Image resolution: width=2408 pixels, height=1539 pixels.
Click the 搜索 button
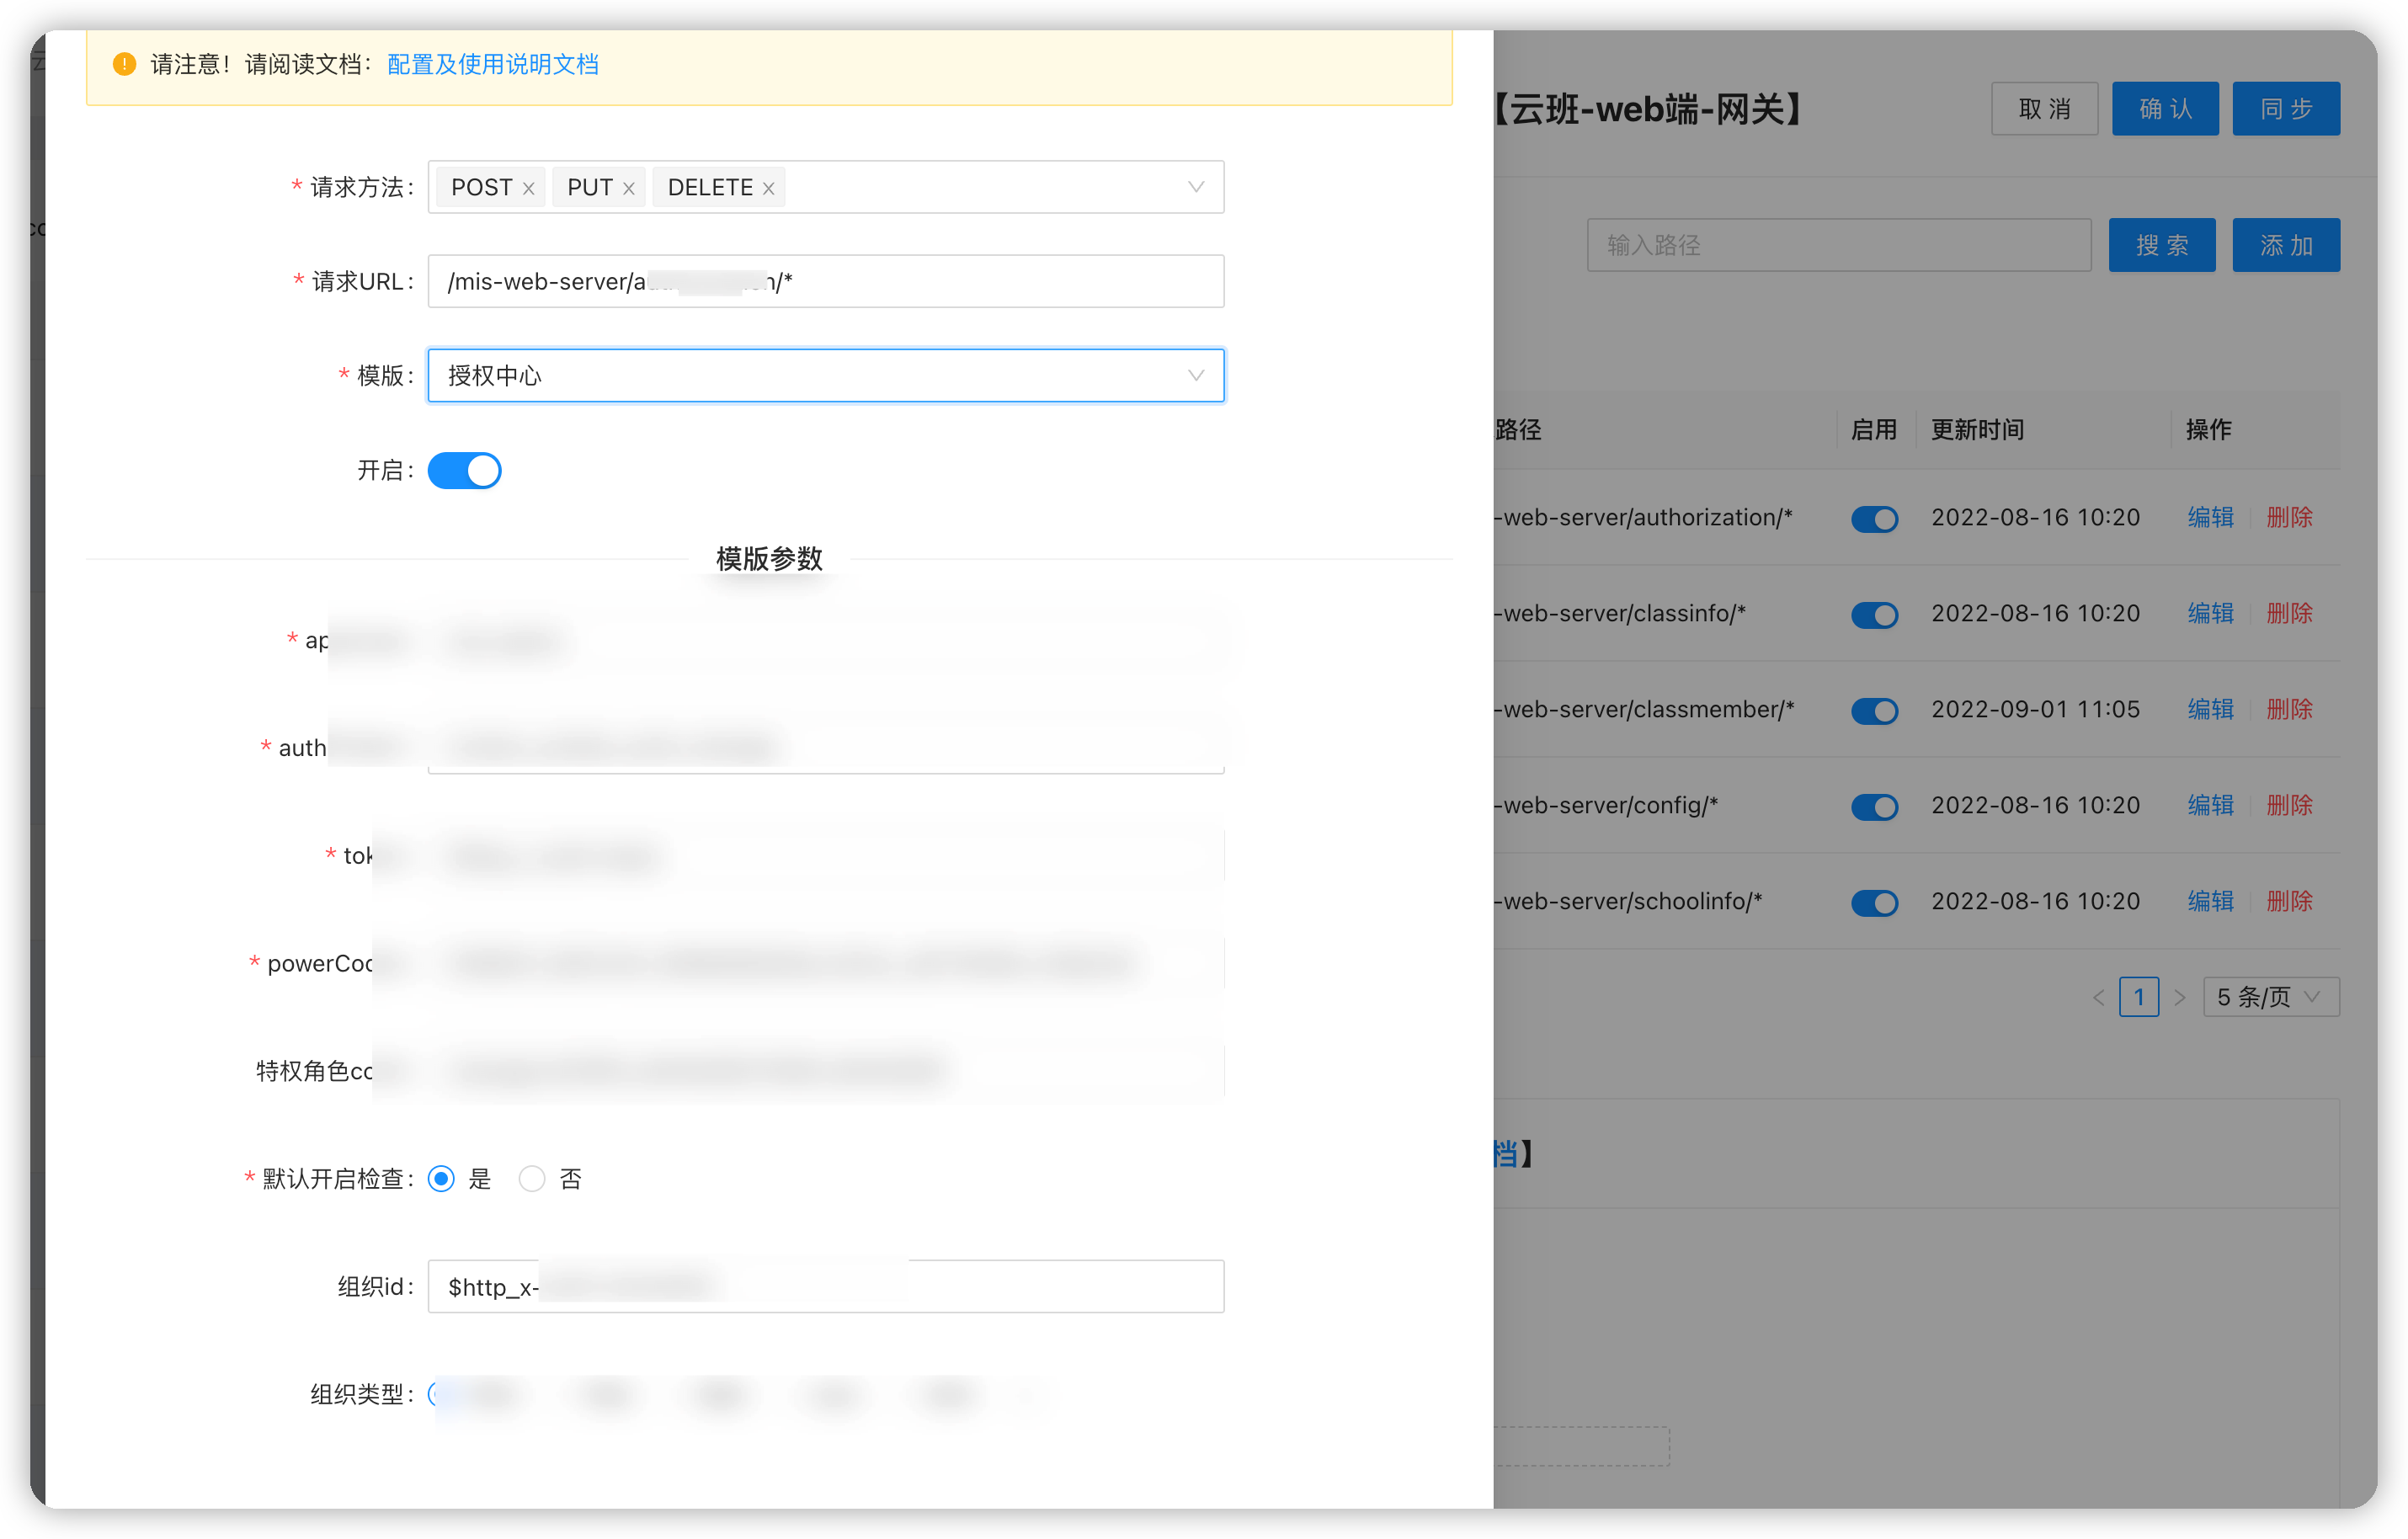coord(2162,245)
